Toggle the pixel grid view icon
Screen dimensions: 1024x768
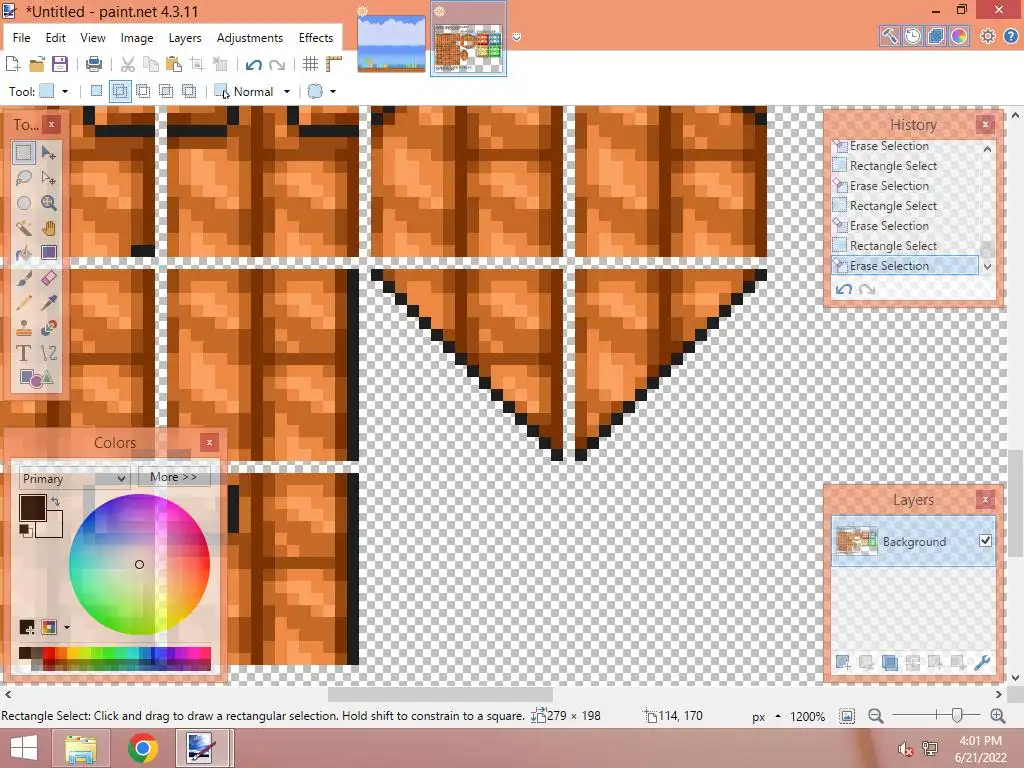(x=310, y=64)
